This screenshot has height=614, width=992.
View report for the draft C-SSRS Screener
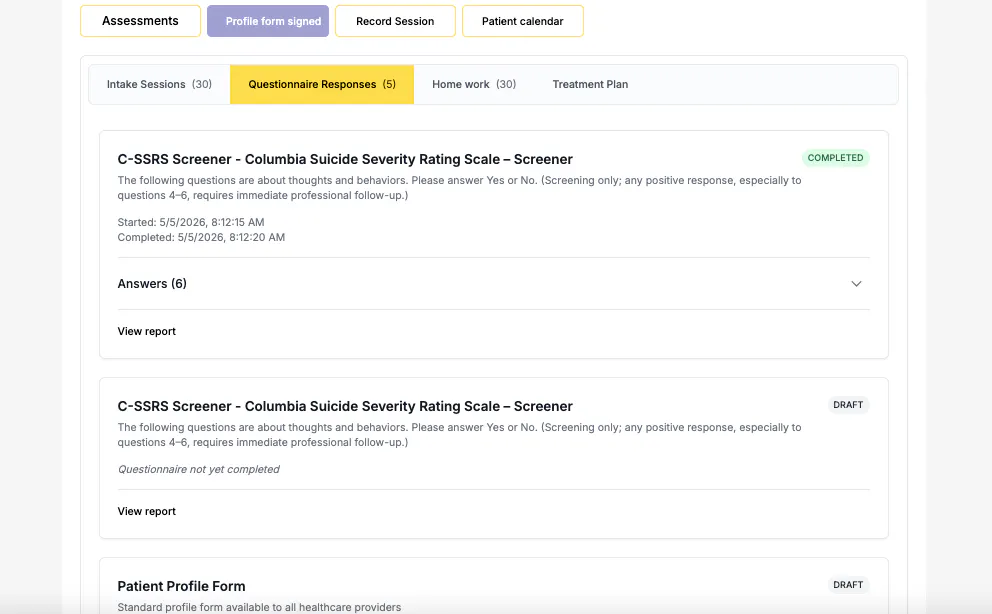pos(147,511)
